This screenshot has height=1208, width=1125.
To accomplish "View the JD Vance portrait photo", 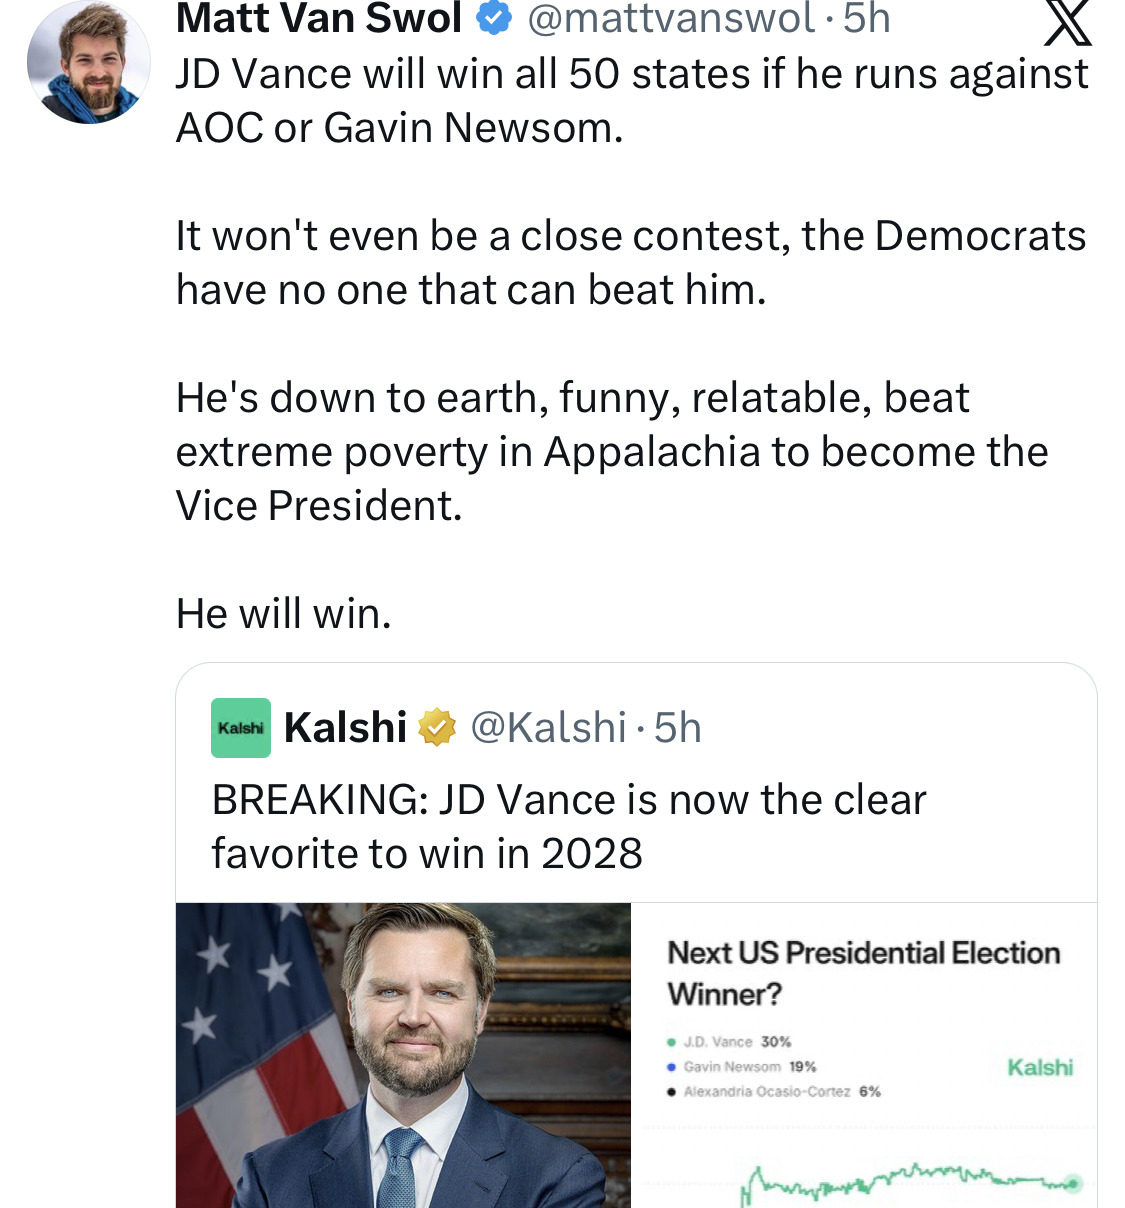I will pos(403,1055).
